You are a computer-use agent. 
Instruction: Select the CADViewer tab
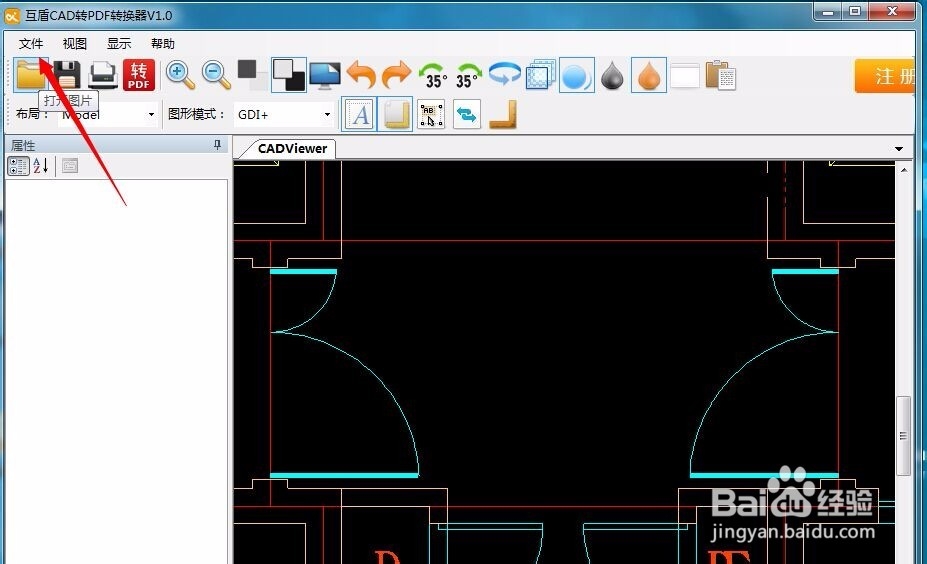[291, 149]
